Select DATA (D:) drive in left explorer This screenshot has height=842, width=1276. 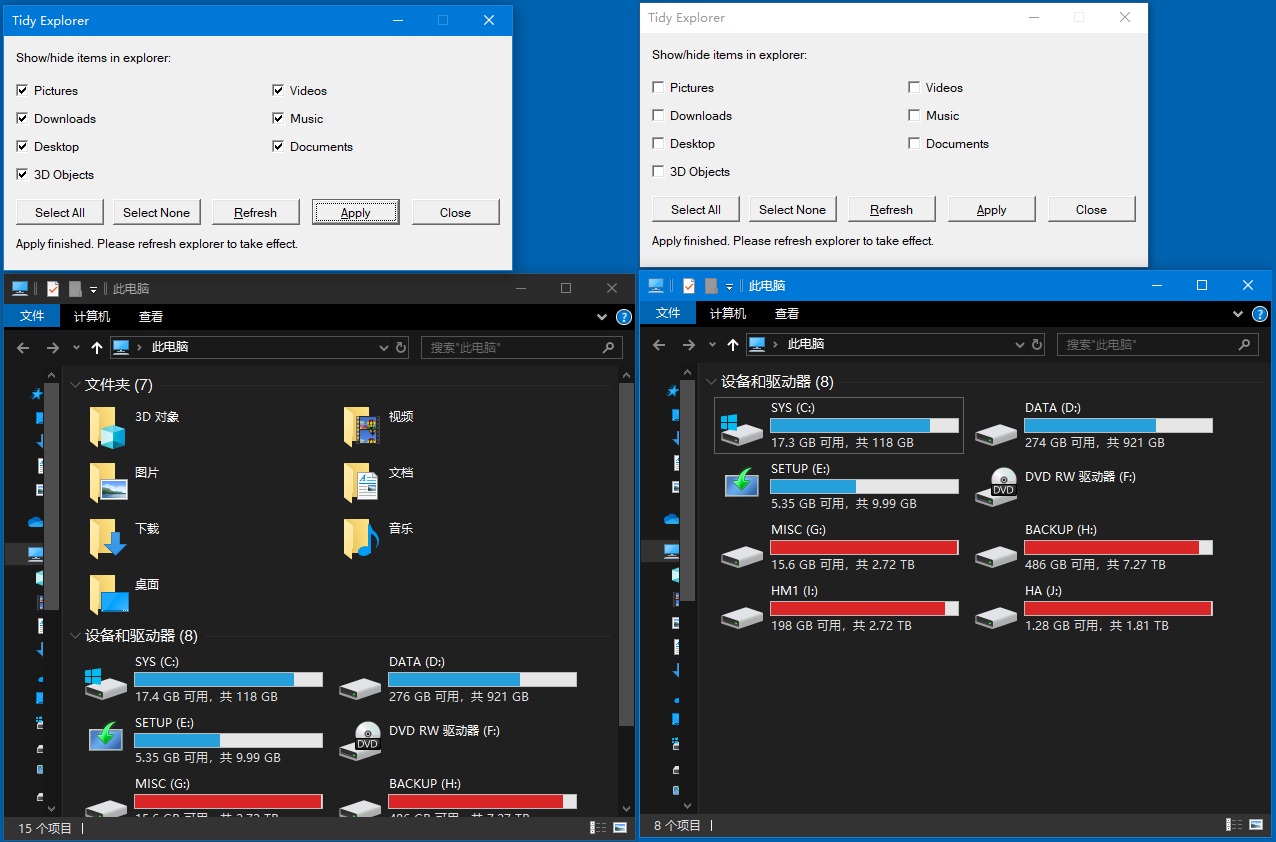coord(458,679)
